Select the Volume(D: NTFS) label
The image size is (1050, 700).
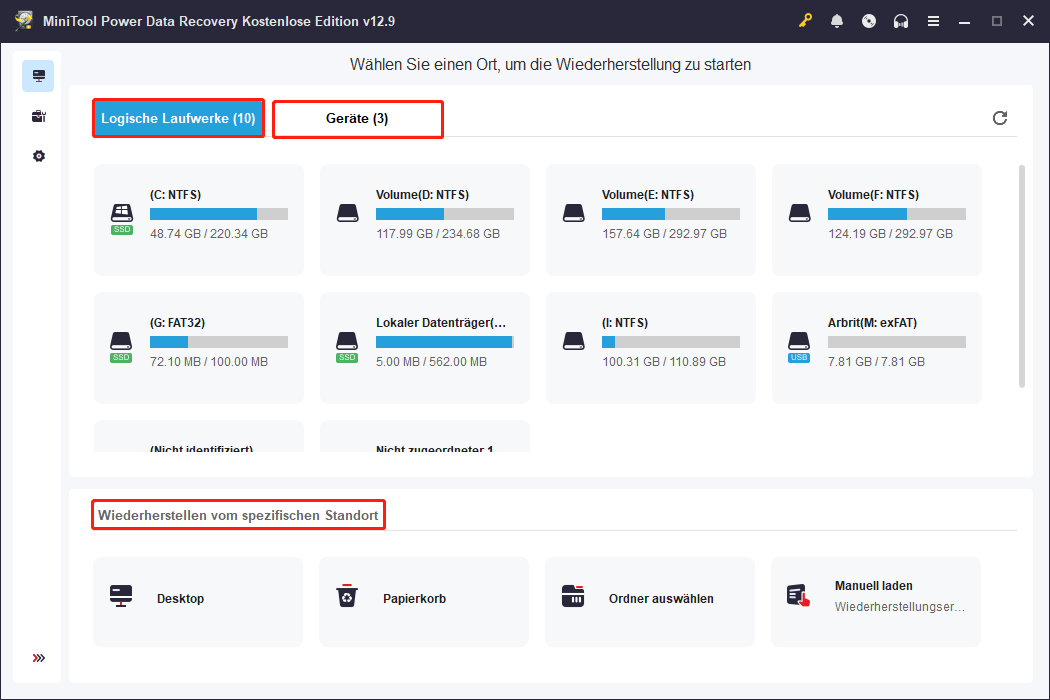coord(423,195)
